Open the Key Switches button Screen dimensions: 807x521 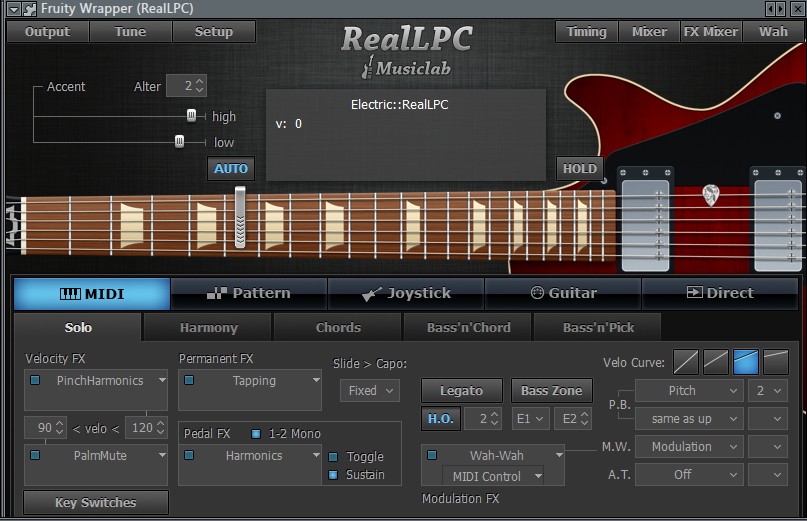[x=96, y=502]
